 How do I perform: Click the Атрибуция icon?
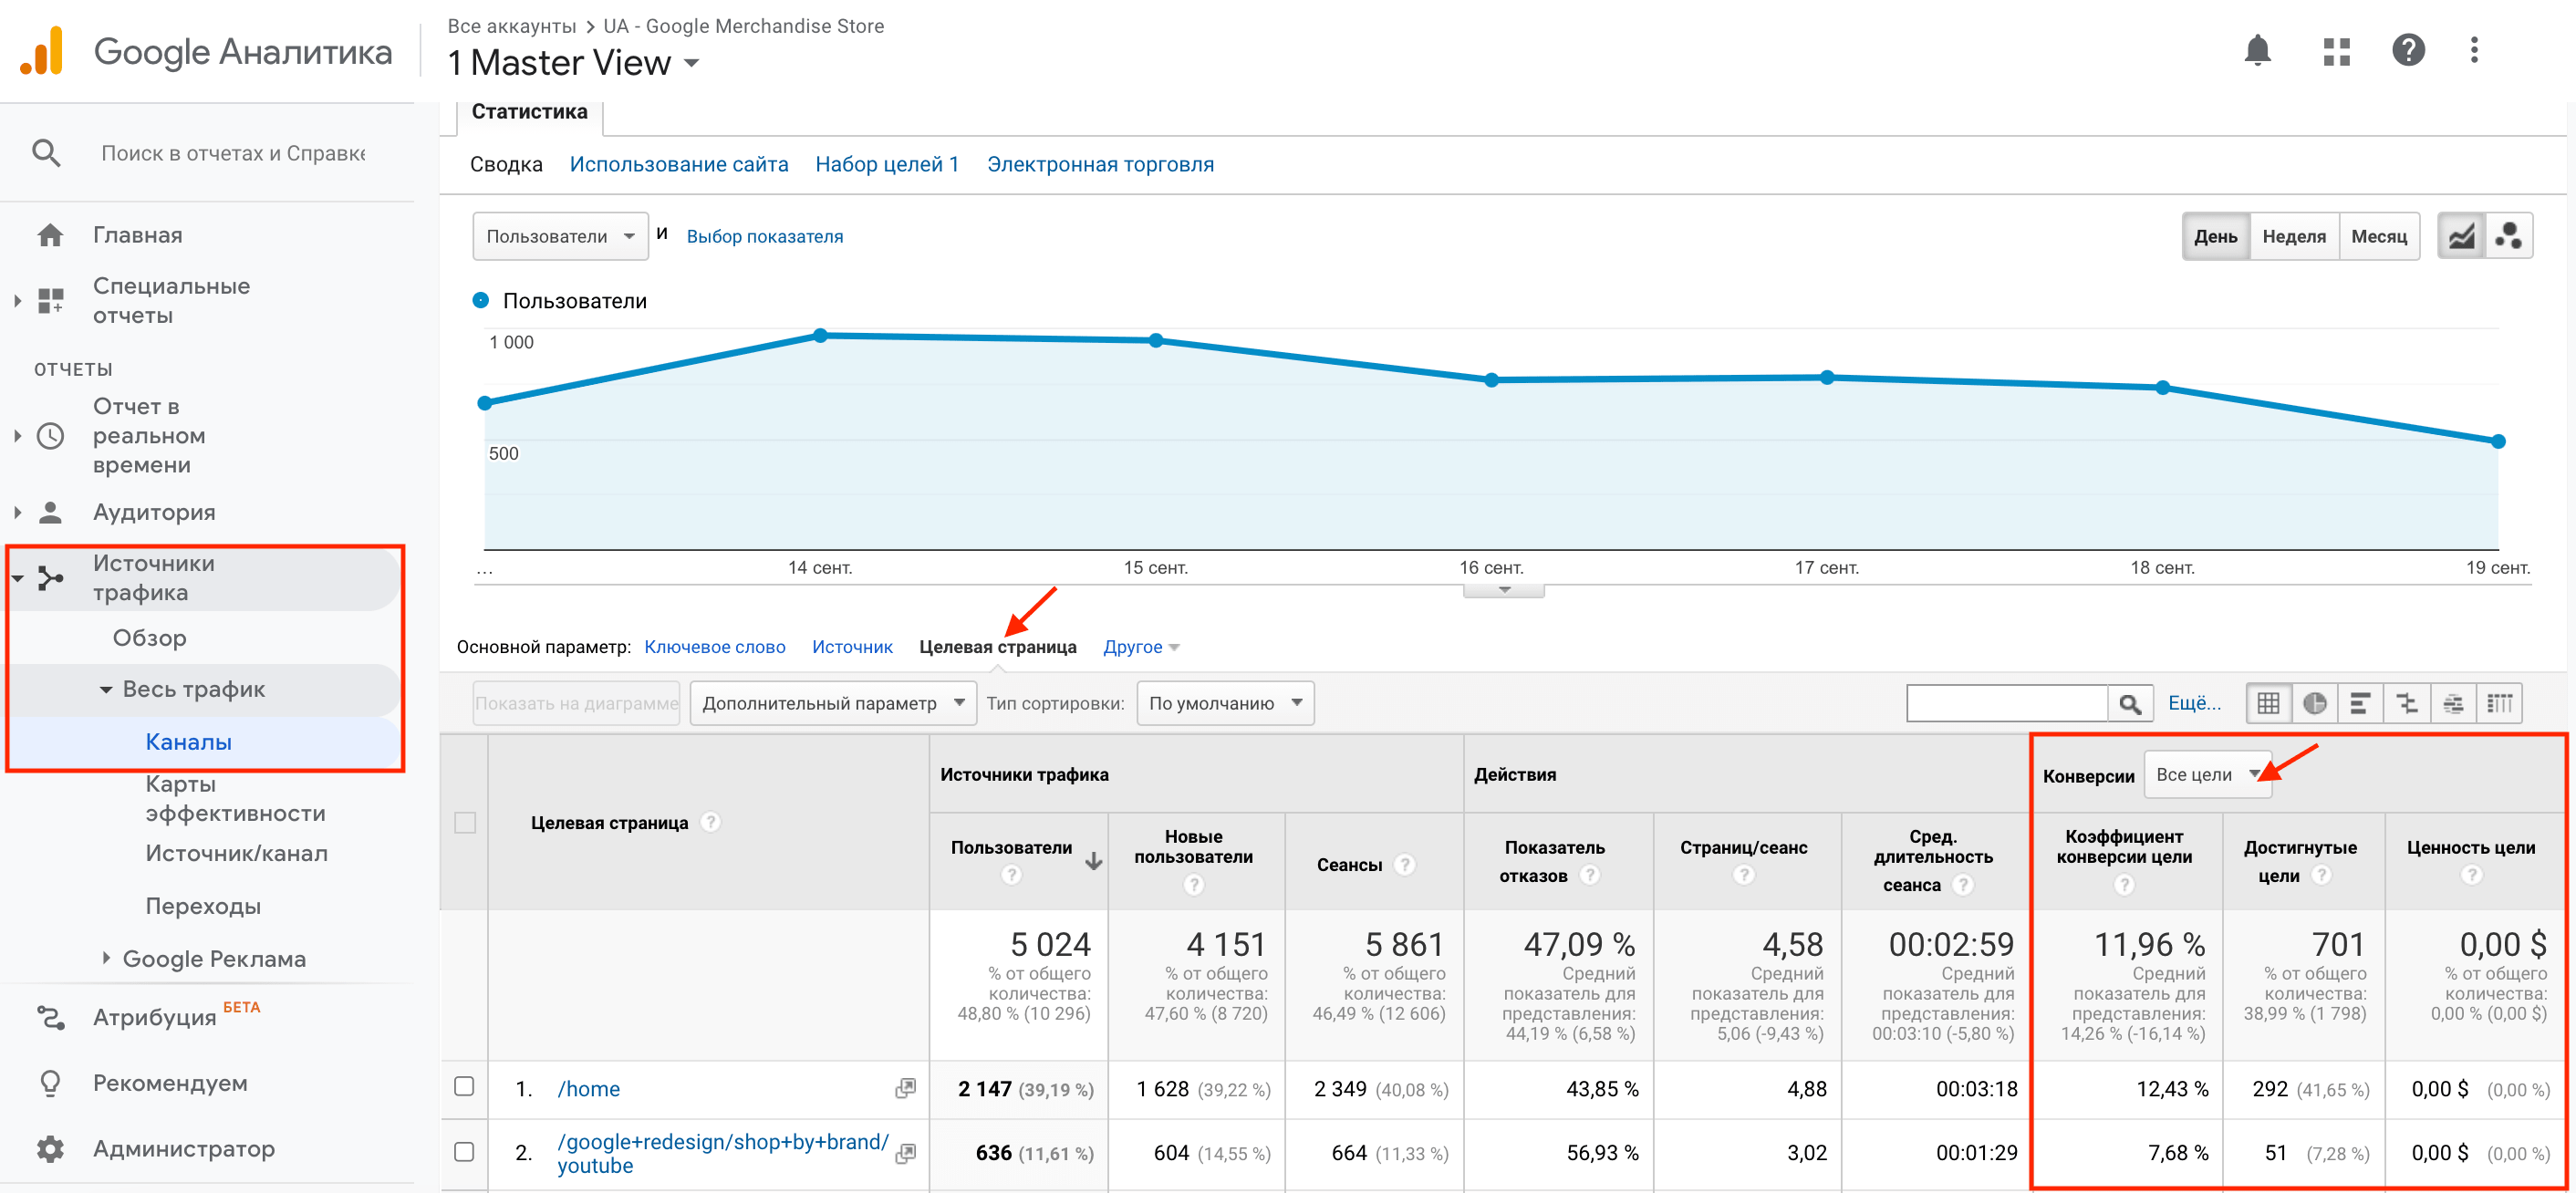pos(50,1018)
